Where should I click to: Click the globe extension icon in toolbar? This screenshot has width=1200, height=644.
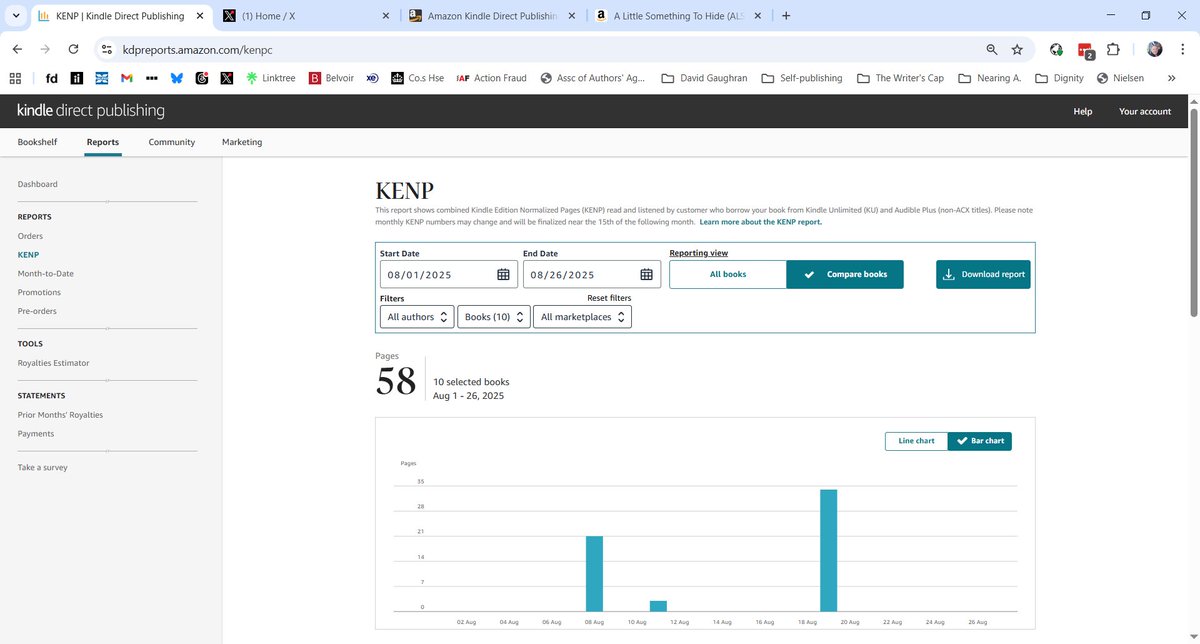(1056, 49)
